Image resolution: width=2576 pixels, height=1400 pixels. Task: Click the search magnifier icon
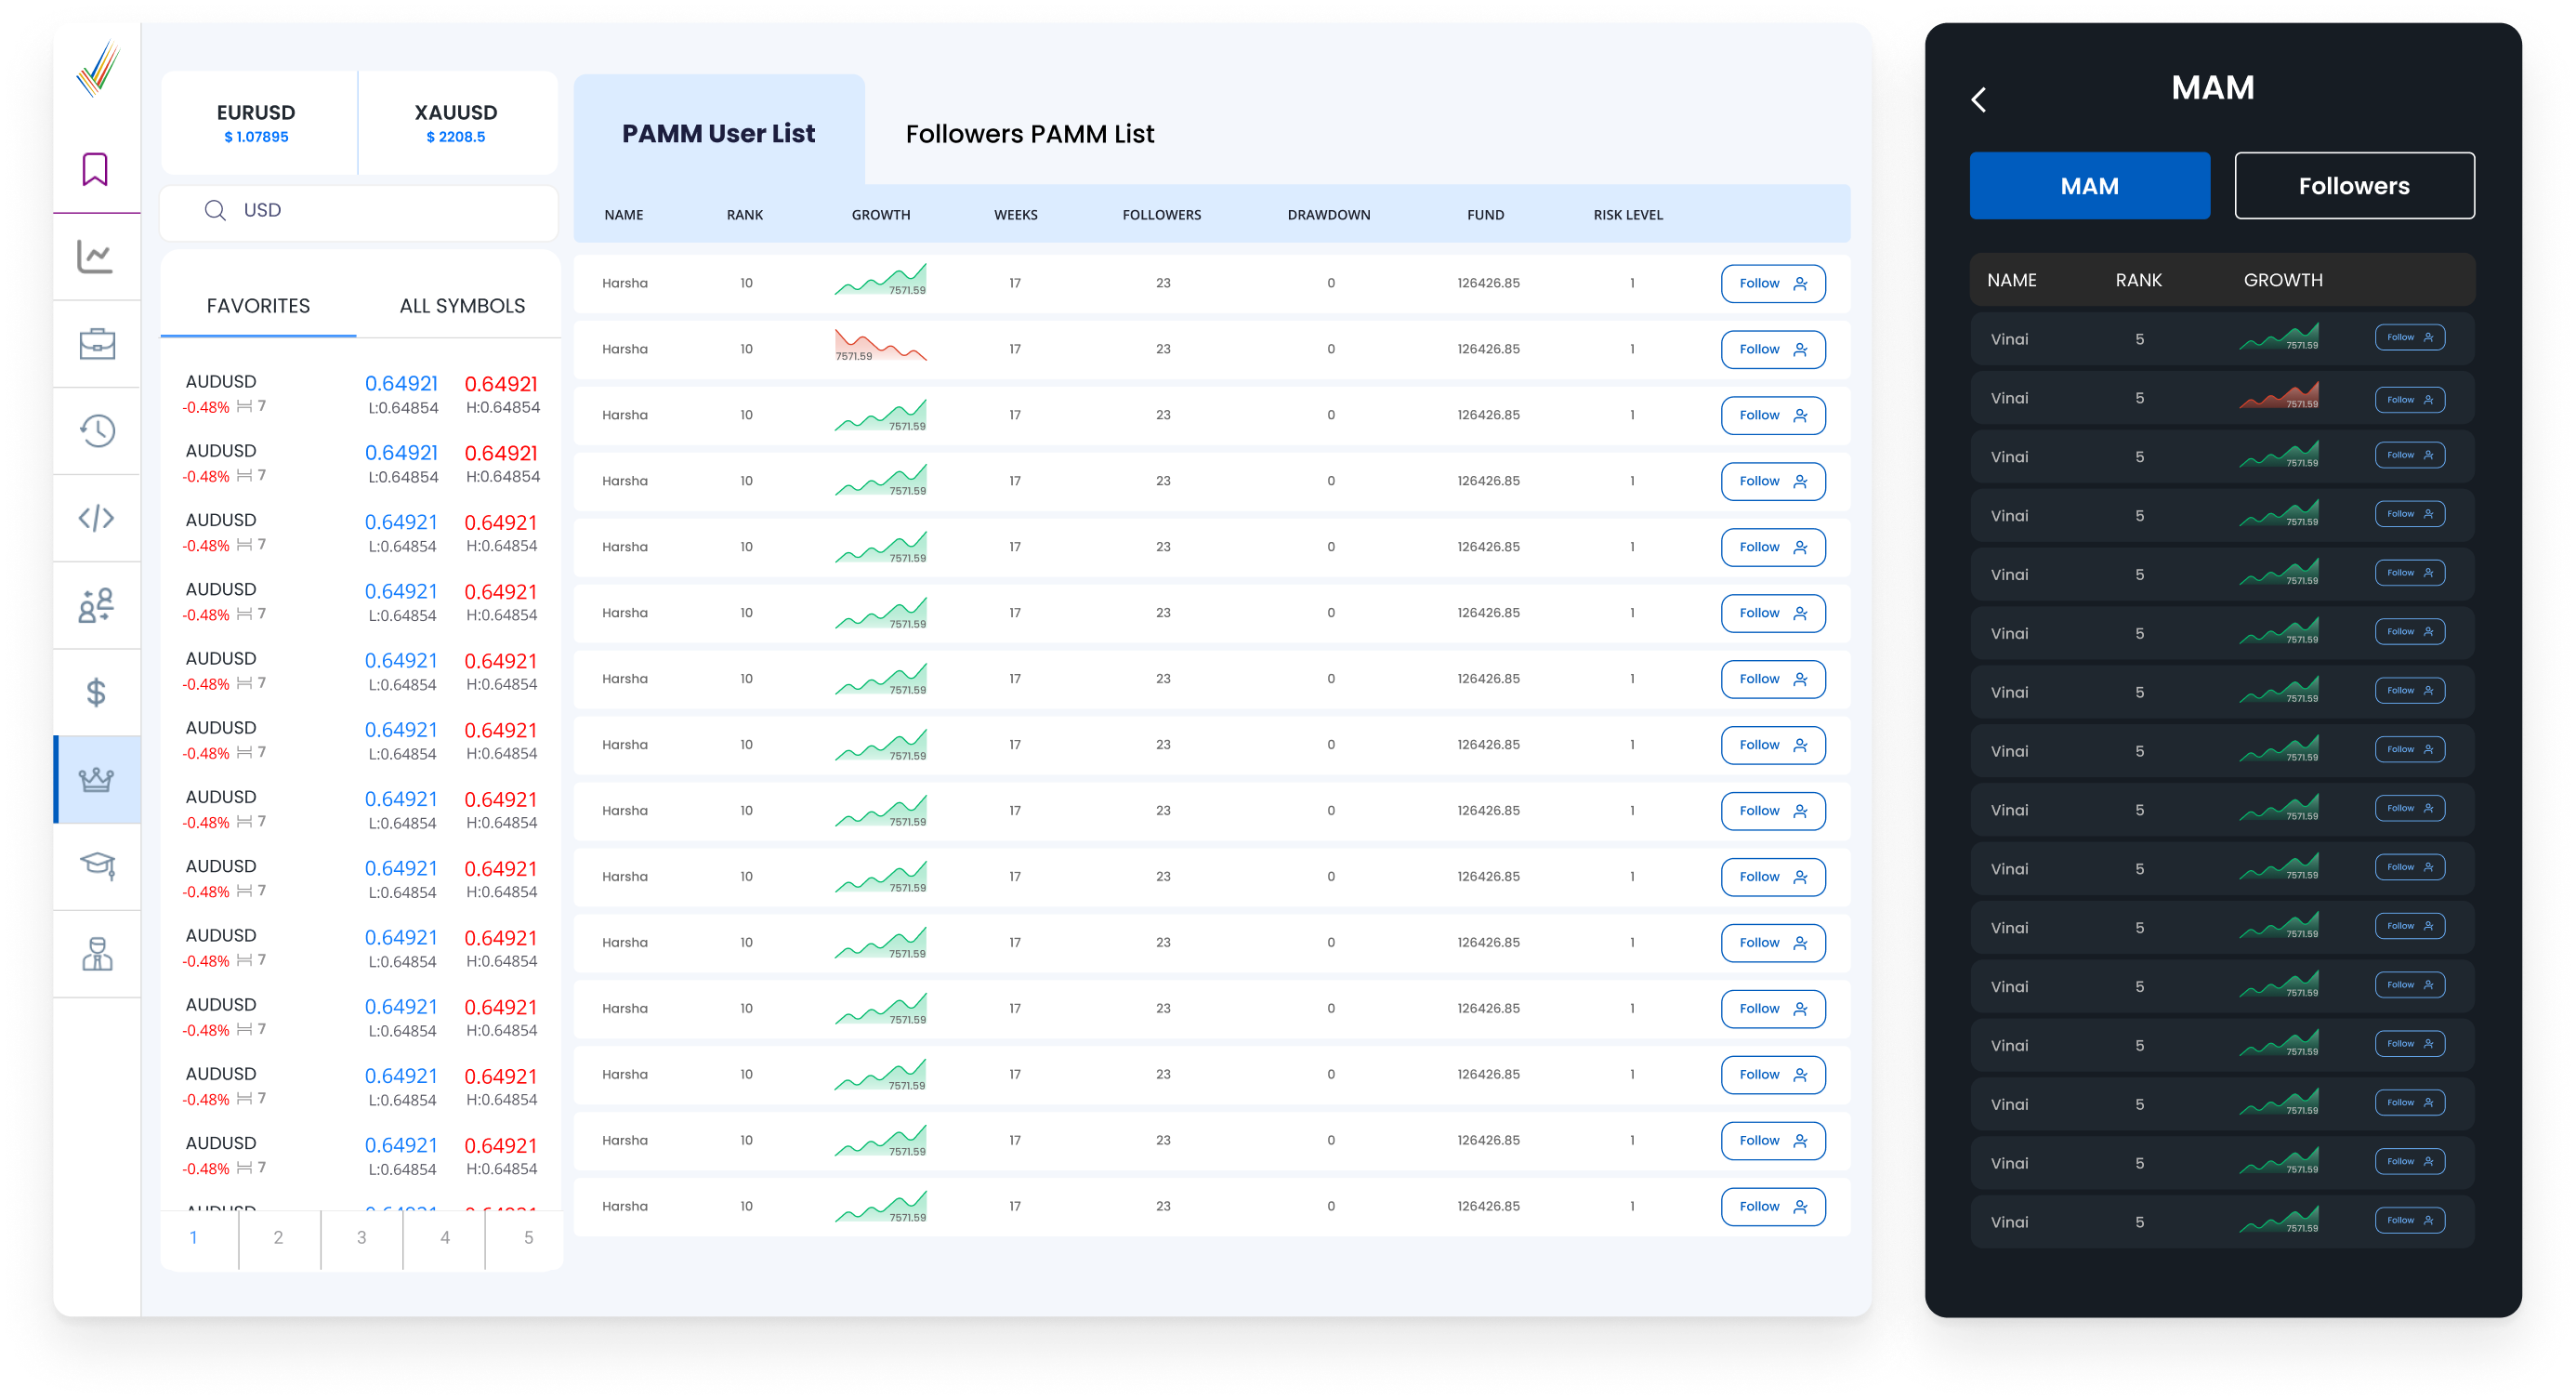pos(215,210)
